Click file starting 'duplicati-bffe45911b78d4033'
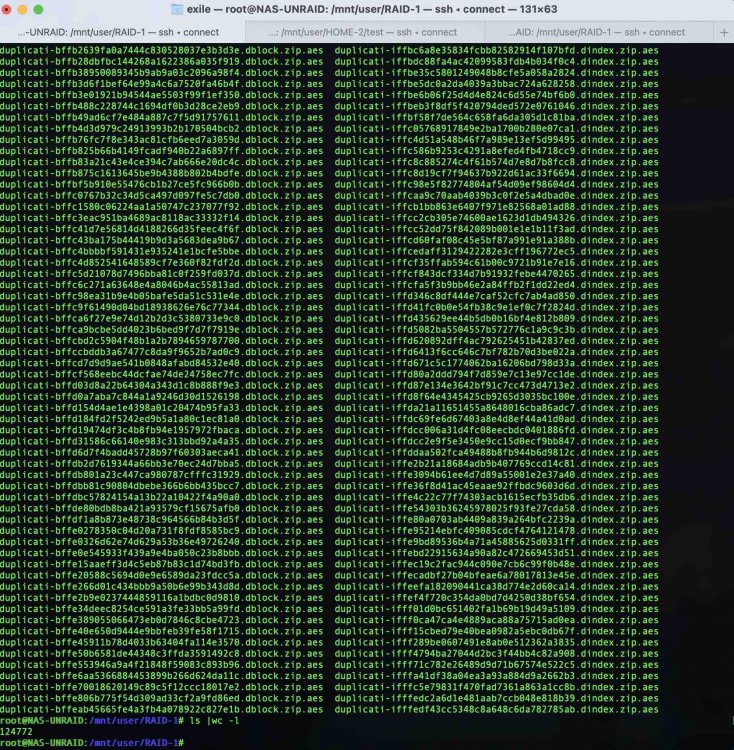 (x=162, y=642)
